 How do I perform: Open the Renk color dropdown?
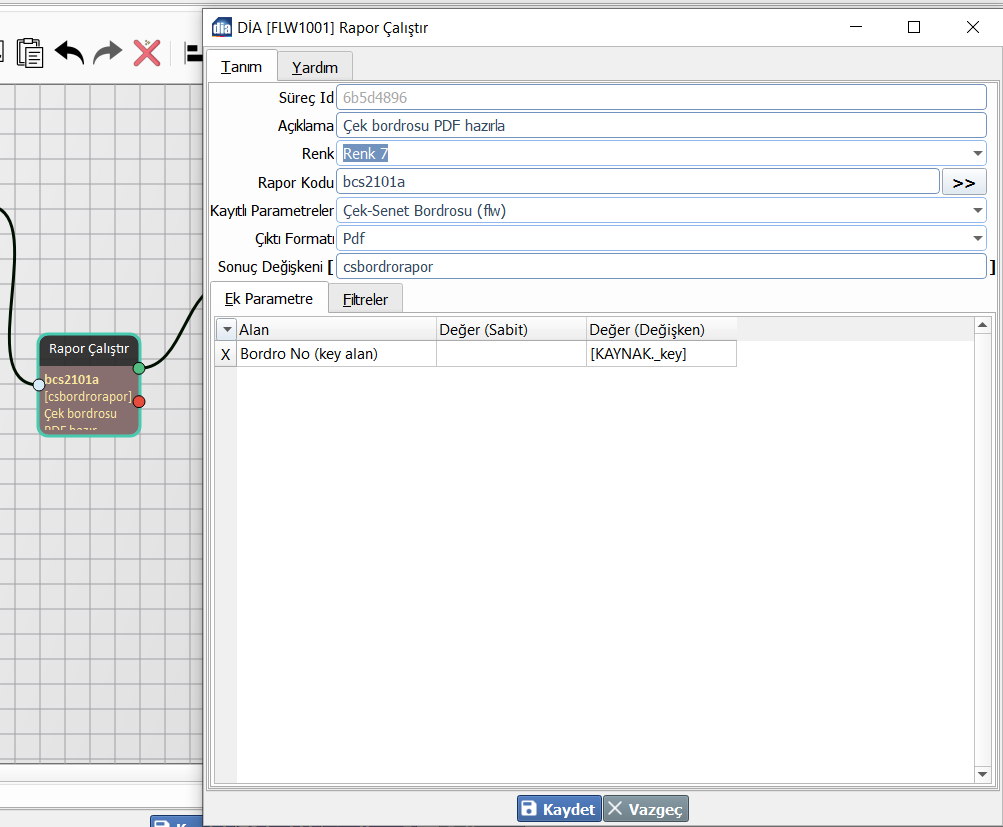pyautogui.click(x=976, y=154)
